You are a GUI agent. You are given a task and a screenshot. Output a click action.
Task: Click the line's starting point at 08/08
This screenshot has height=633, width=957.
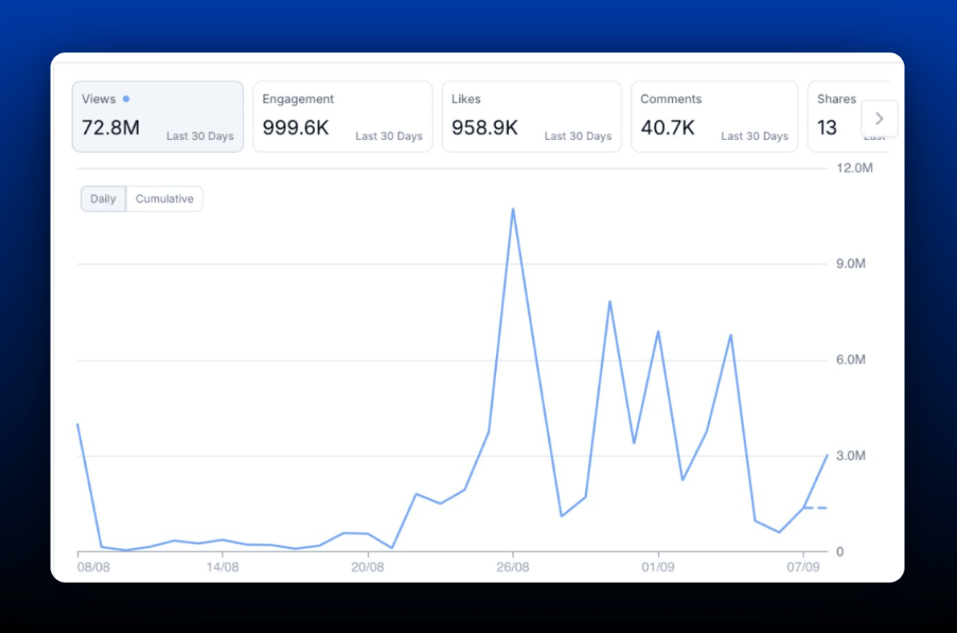78,424
